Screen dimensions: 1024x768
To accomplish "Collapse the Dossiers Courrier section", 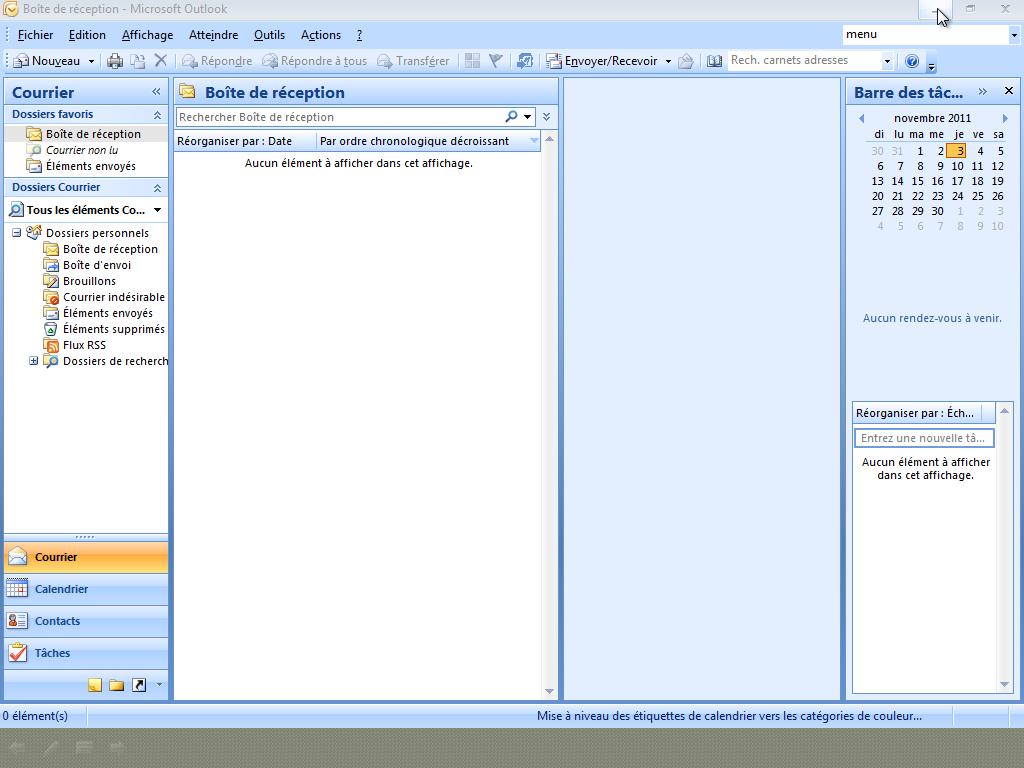I will pyautogui.click(x=157, y=187).
